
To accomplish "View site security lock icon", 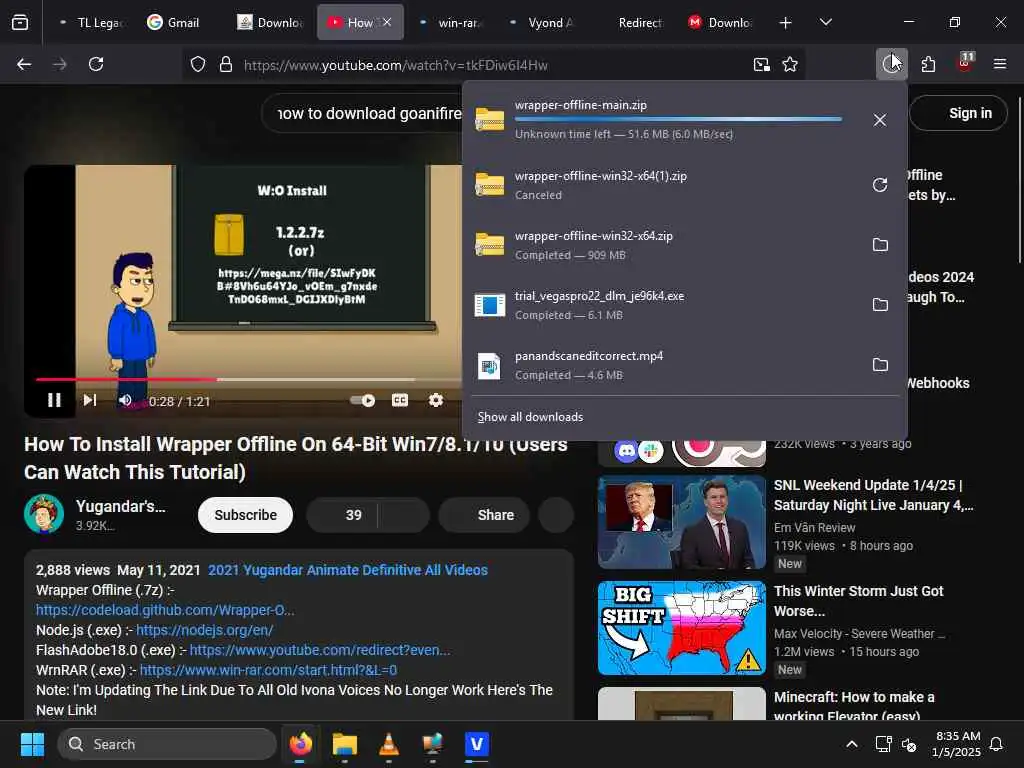I will click(226, 65).
